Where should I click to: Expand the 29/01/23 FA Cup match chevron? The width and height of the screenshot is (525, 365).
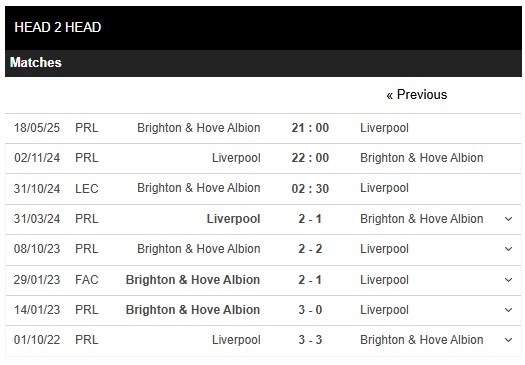508,280
